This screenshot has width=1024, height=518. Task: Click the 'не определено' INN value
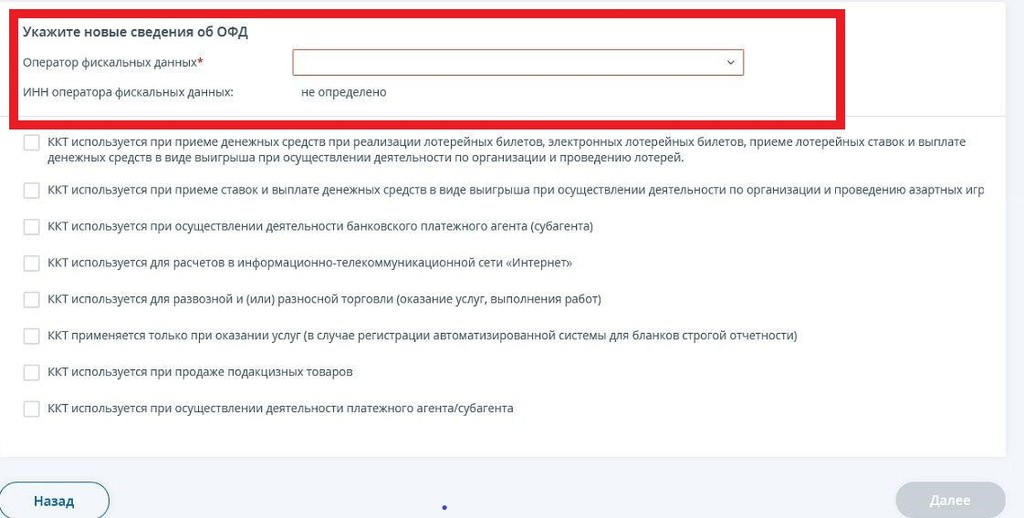pos(343,92)
